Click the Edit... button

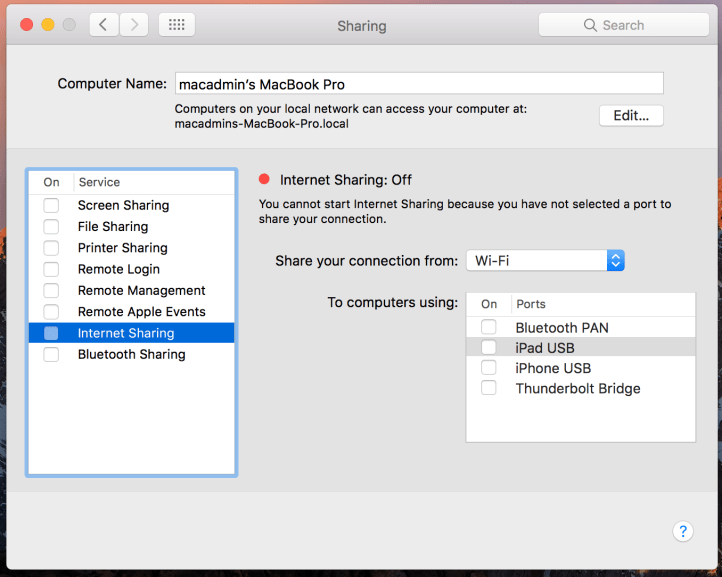(631, 115)
